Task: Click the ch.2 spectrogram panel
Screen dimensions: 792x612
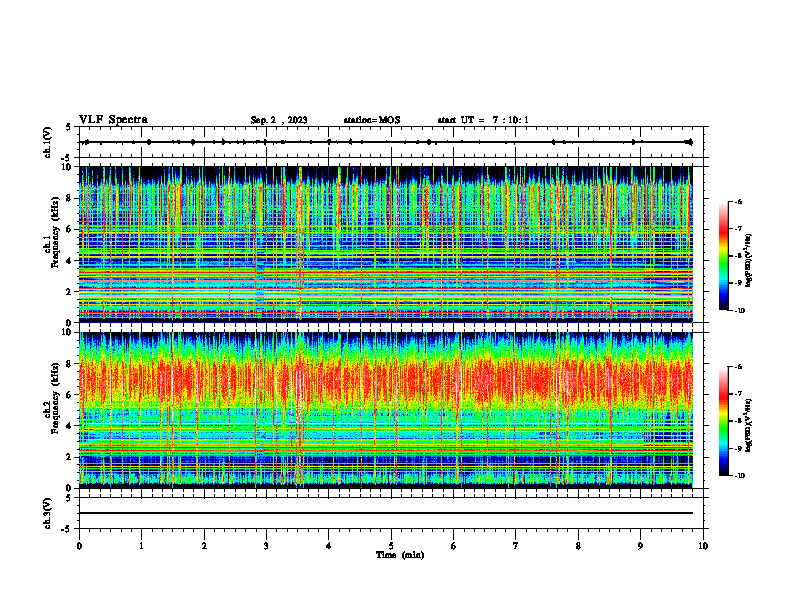Action: (x=386, y=410)
